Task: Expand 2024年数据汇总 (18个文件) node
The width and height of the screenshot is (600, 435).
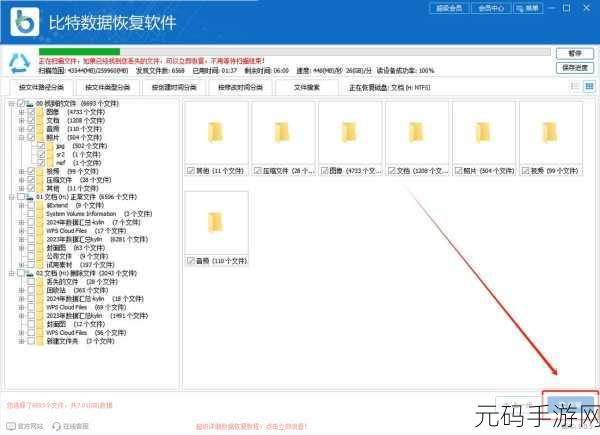Action: pos(21,298)
